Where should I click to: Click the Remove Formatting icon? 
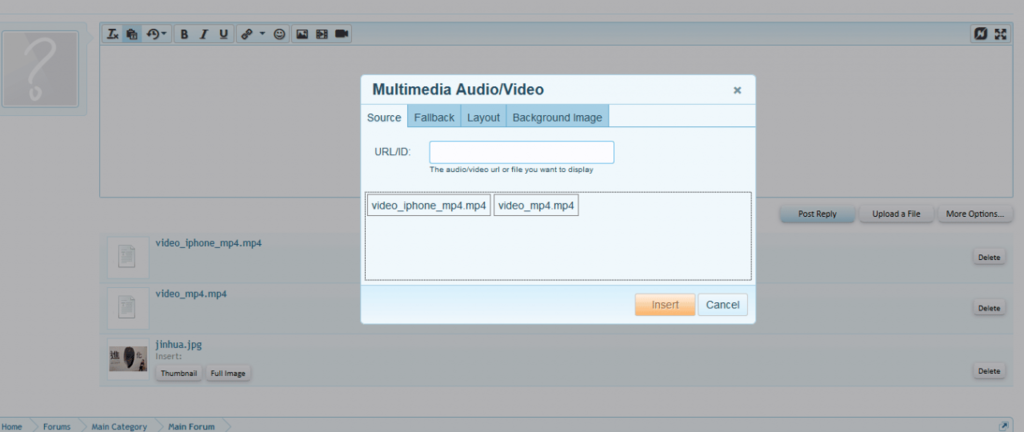pyautogui.click(x=113, y=34)
